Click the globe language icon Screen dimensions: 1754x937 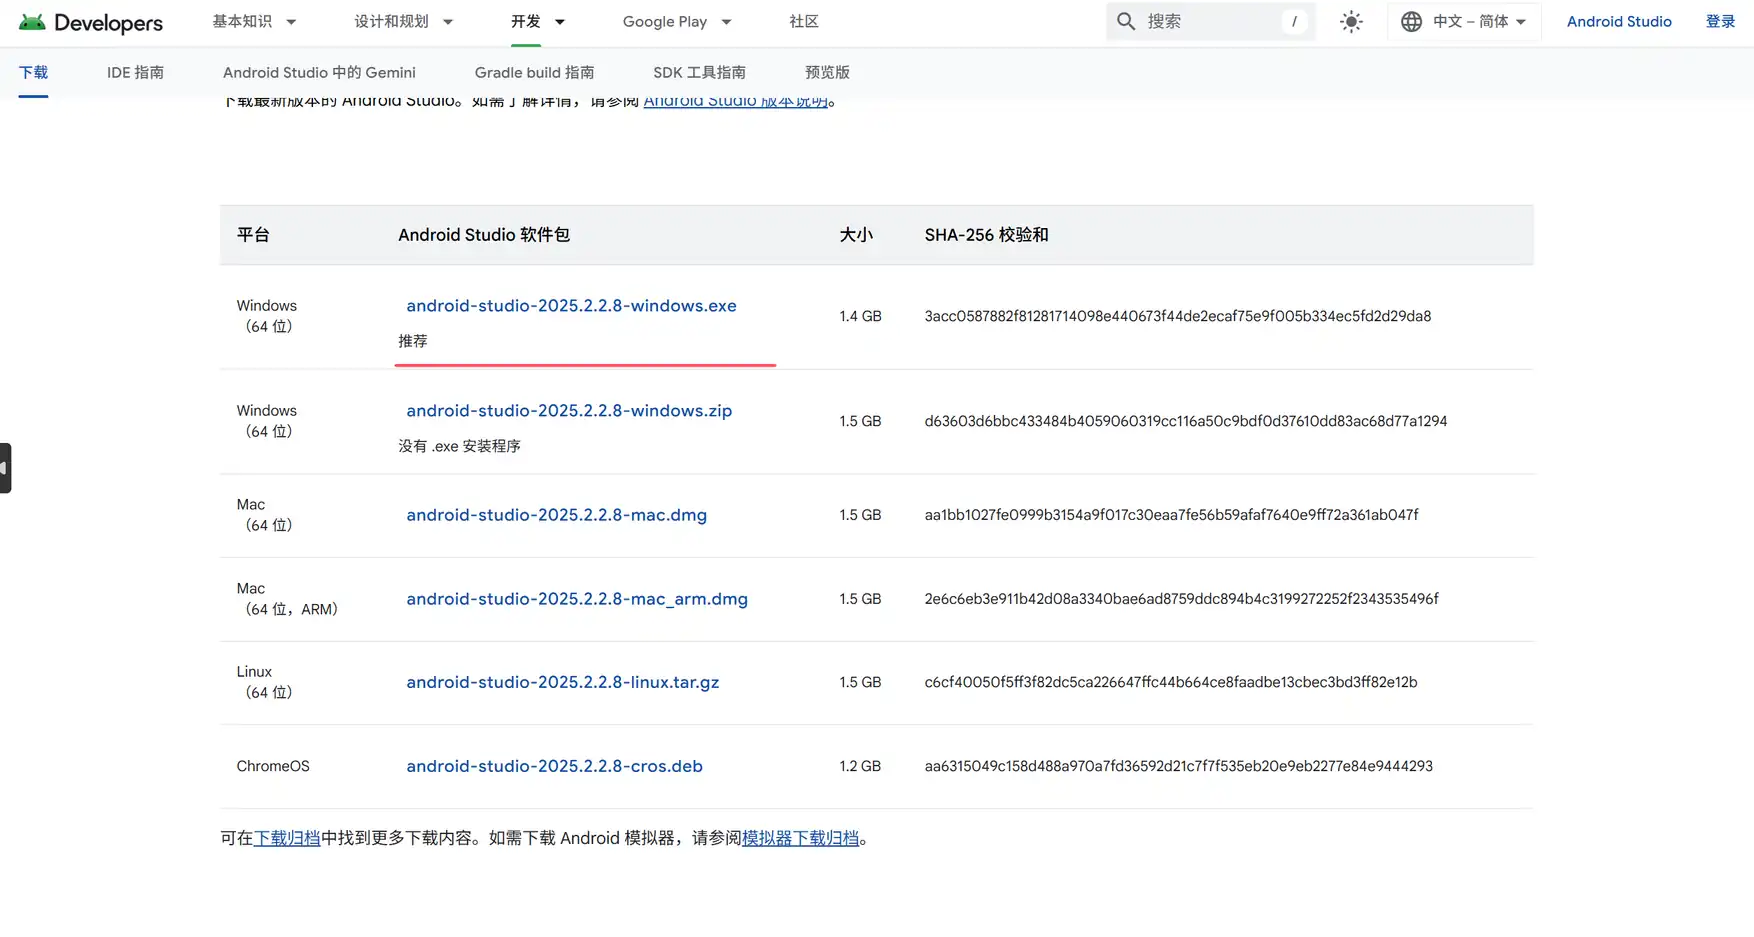(x=1411, y=21)
